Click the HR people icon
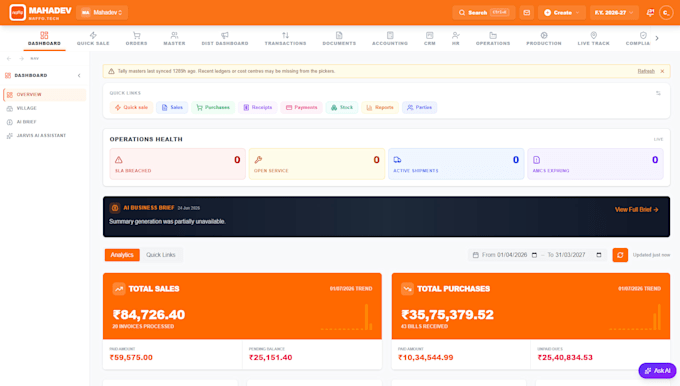This screenshot has height=386, width=680. click(455, 35)
